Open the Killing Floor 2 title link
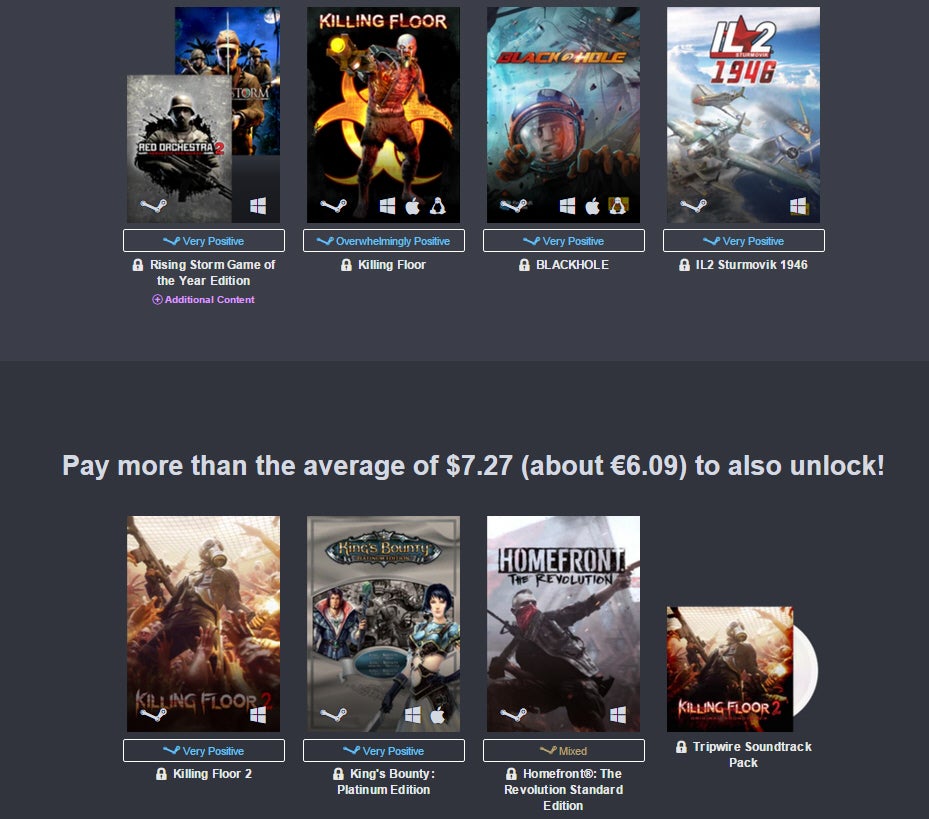 pyautogui.click(x=212, y=773)
